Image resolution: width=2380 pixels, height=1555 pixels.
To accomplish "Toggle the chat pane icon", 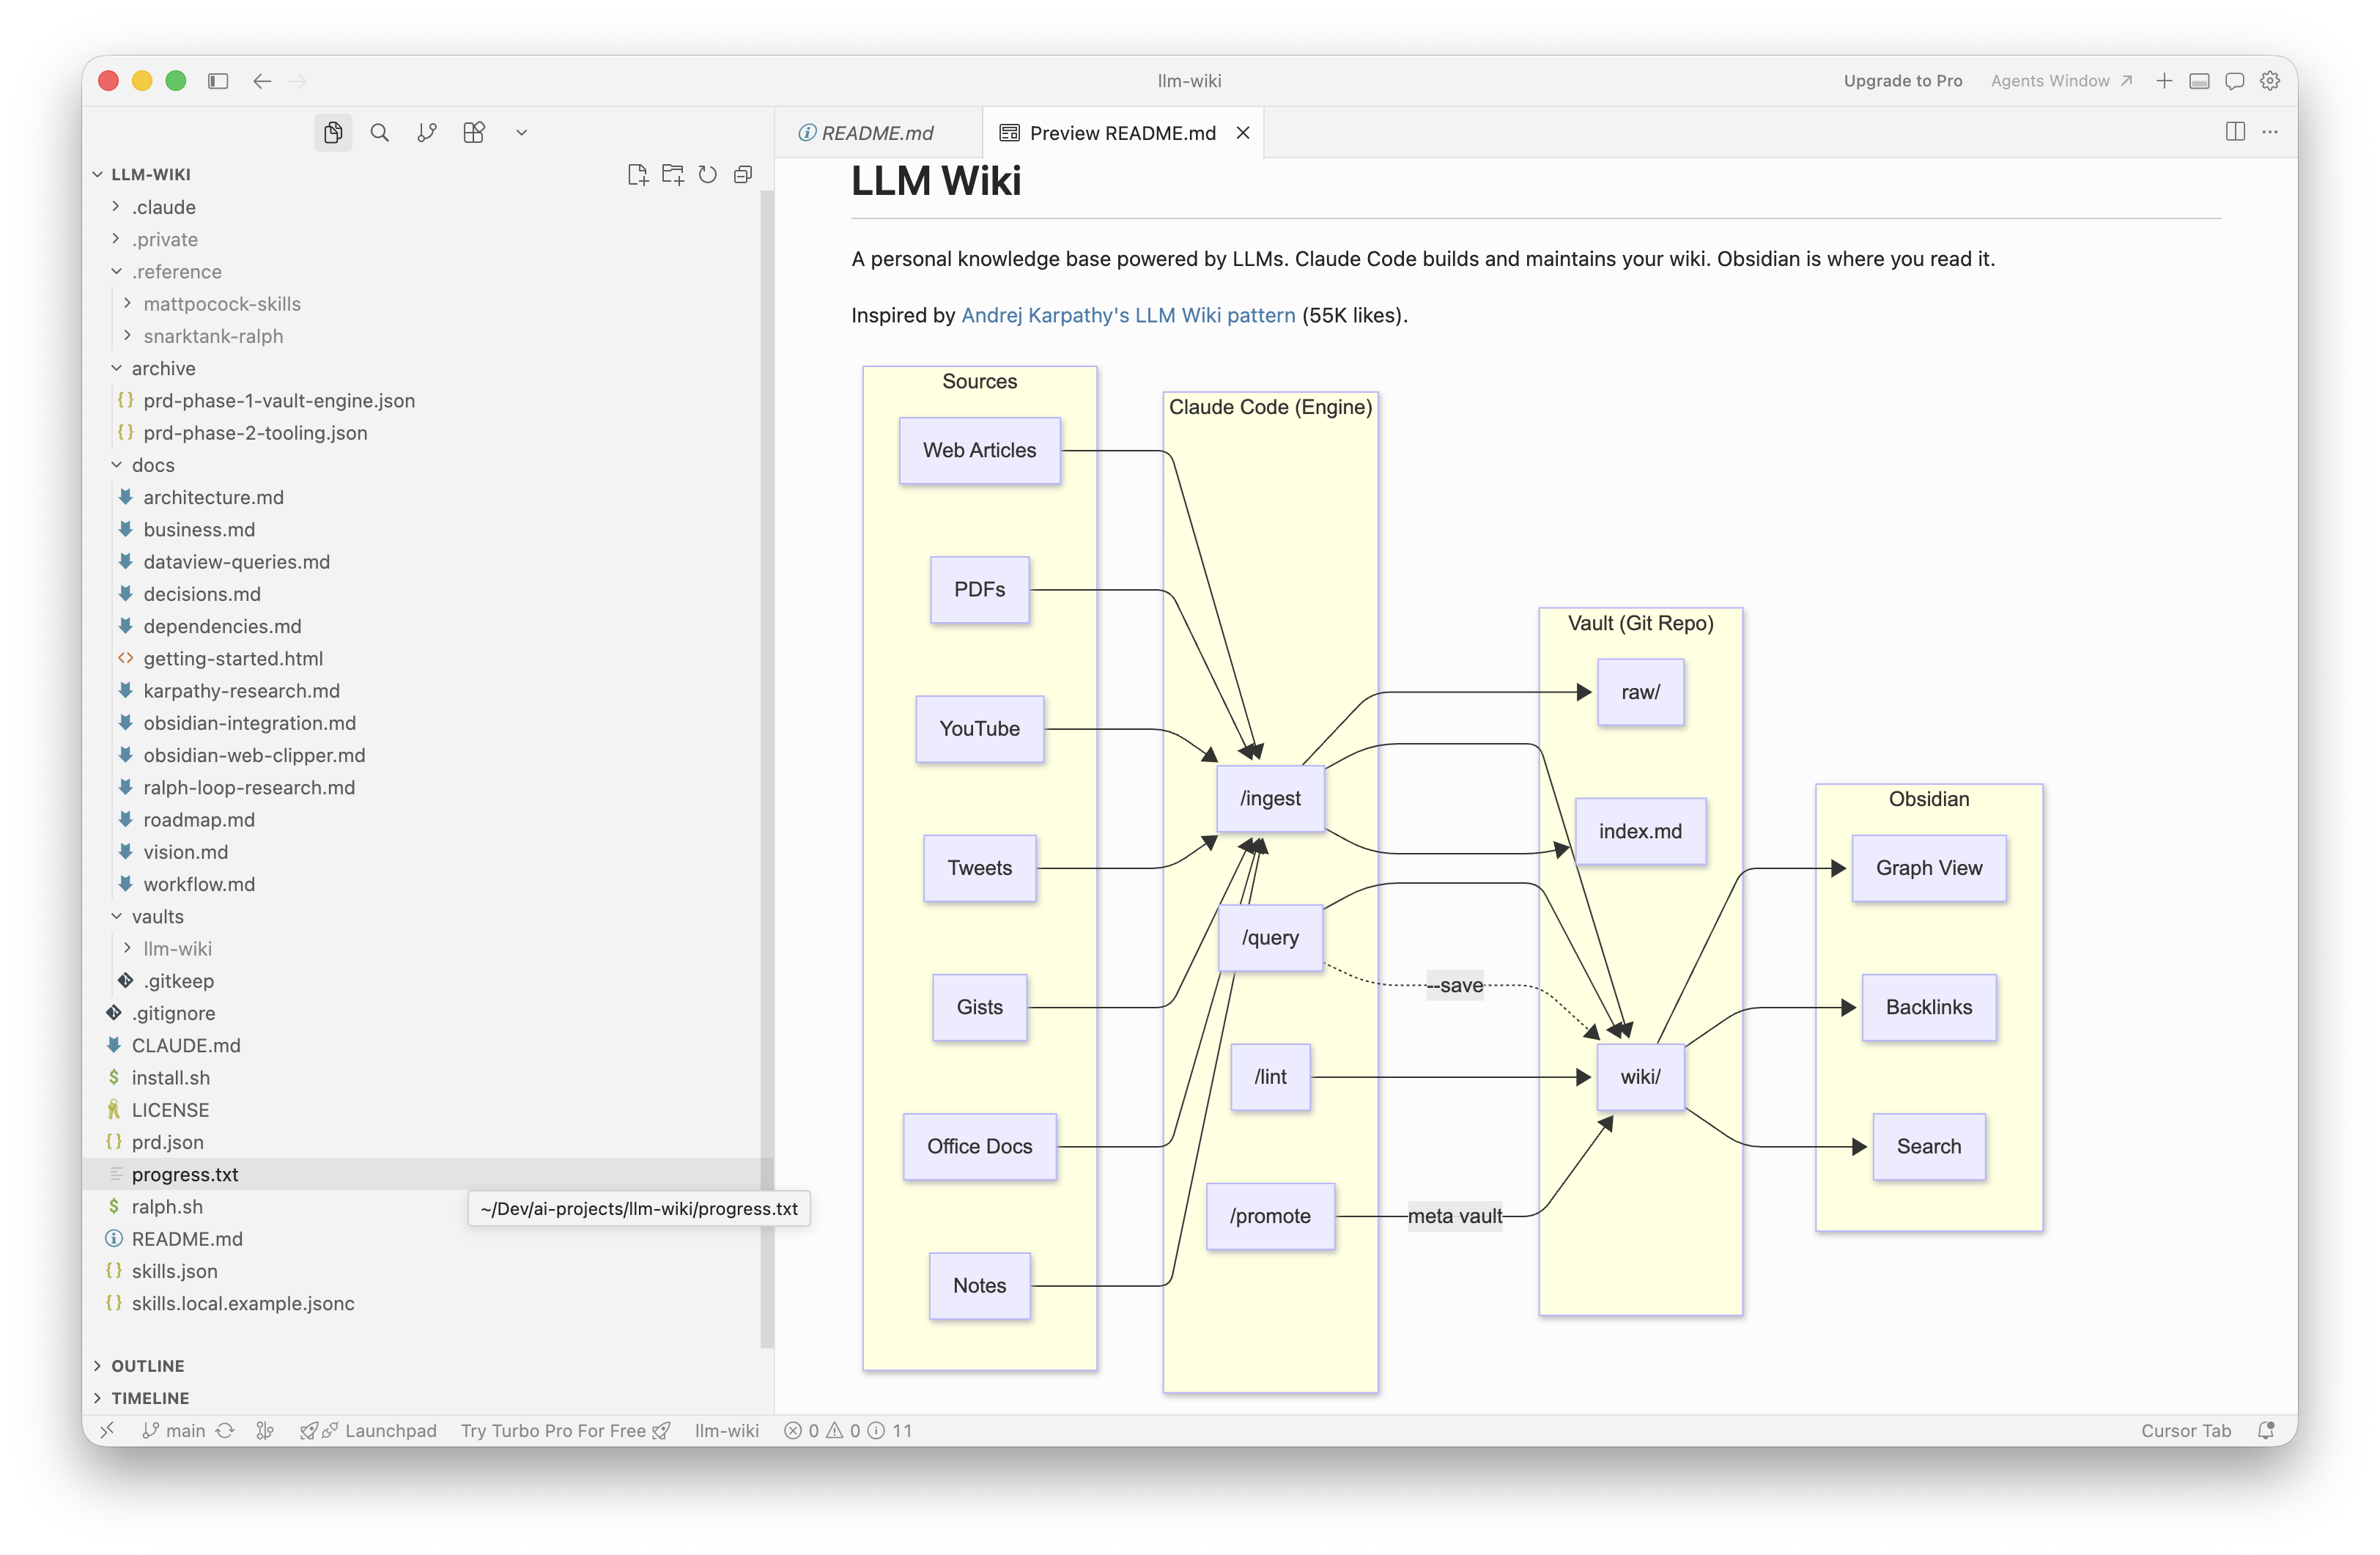I will click(2235, 81).
